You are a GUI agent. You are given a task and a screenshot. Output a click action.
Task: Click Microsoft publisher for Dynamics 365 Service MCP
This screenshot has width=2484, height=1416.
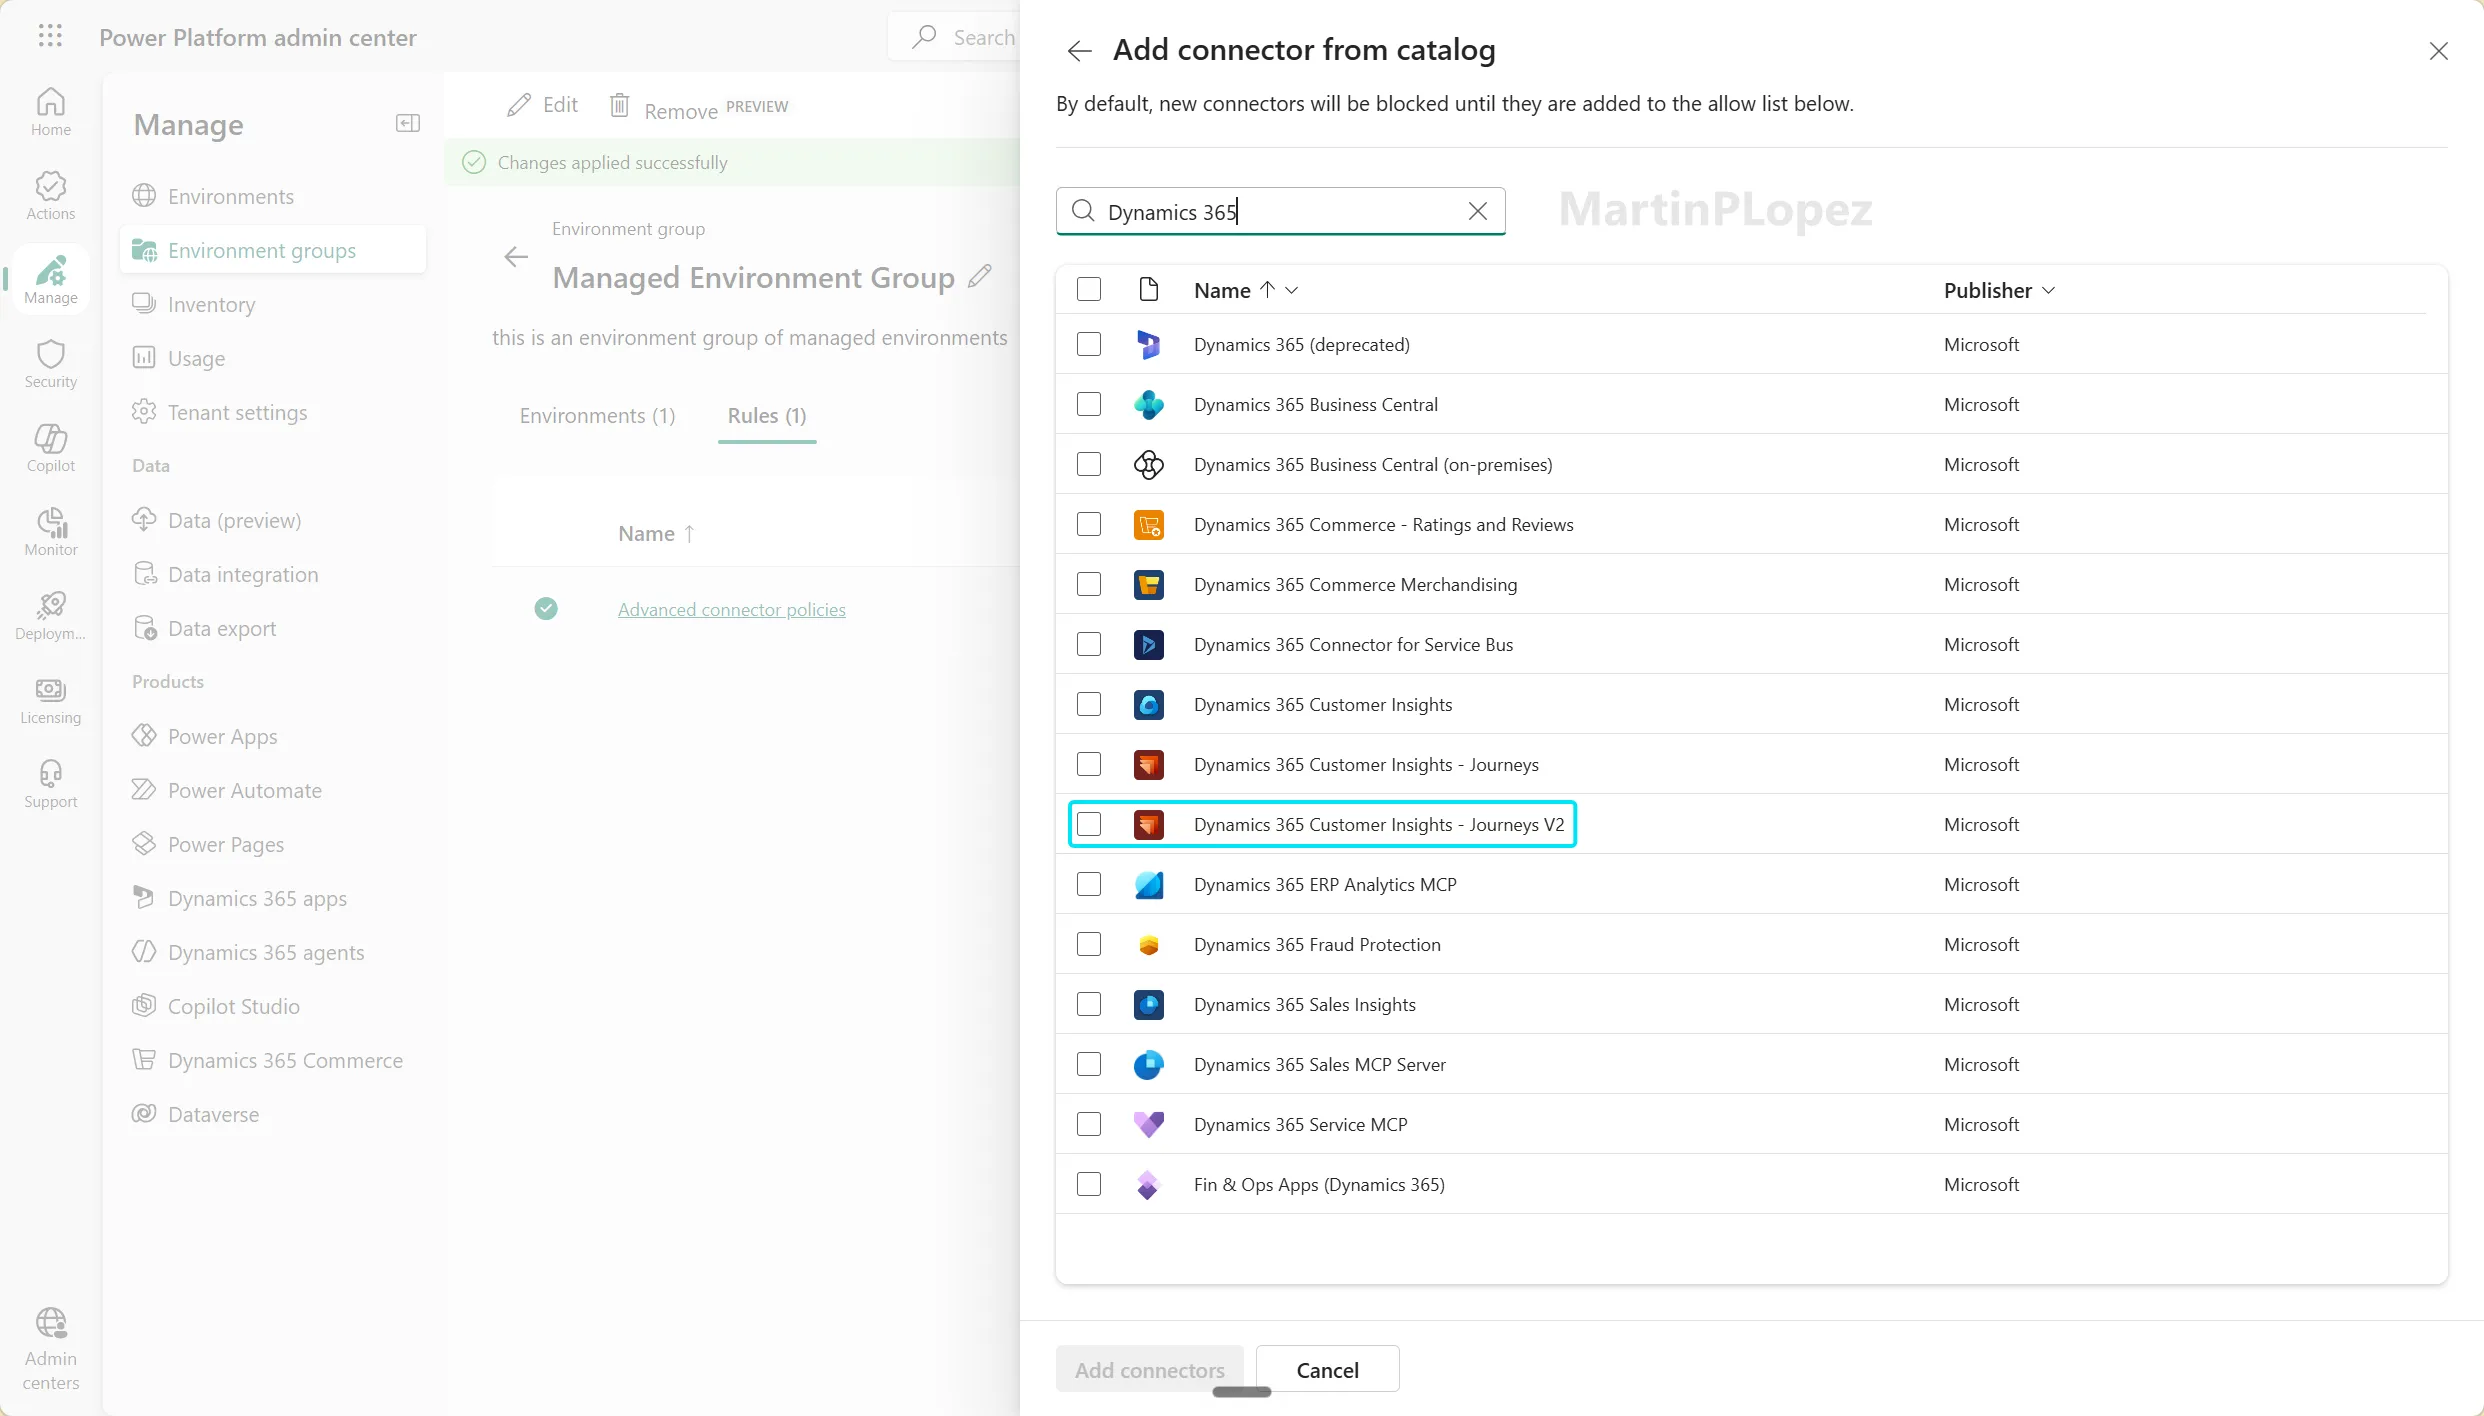[x=1981, y=1124]
